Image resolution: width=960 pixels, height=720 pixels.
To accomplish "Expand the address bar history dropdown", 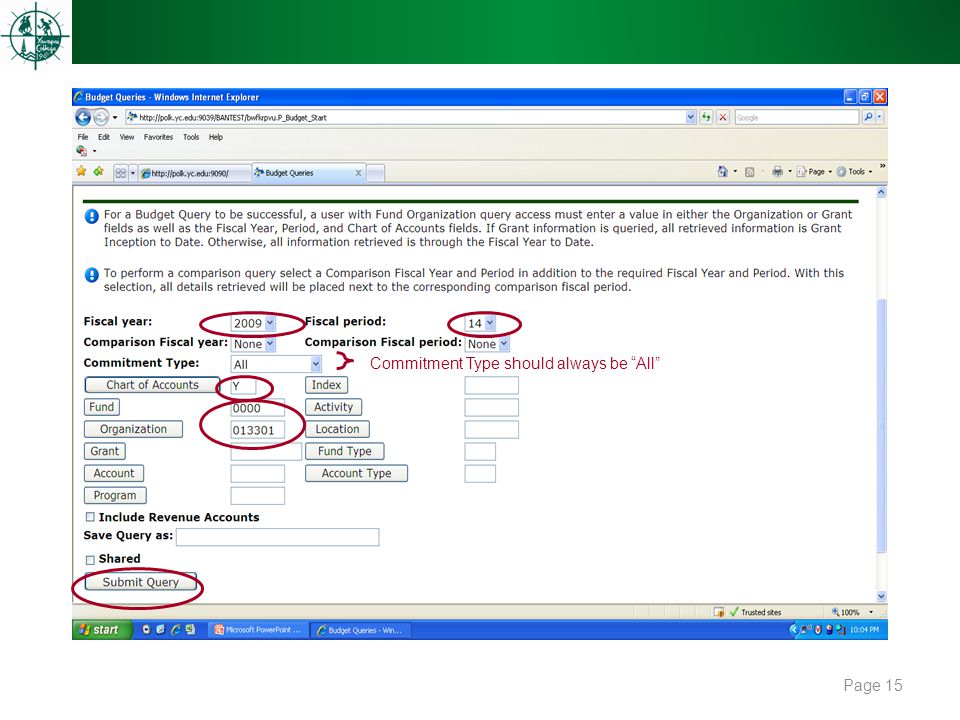I will [x=691, y=117].
